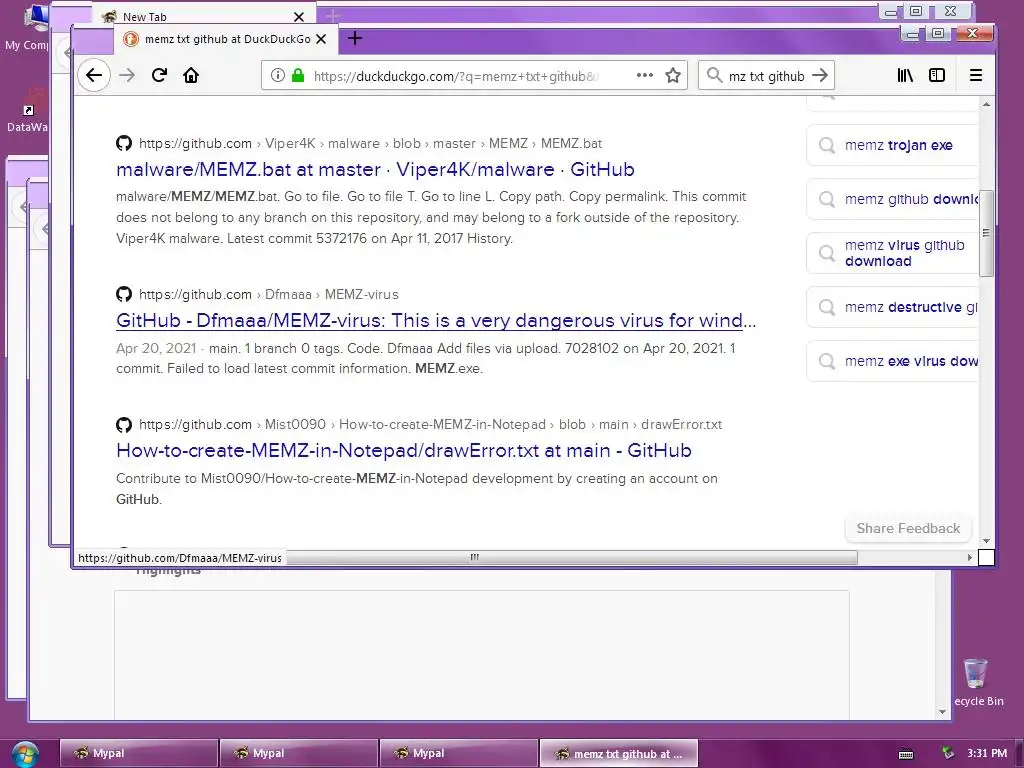Select related search memz destructive
The height and width of the screenshot is (768, 1024).
pyautogui.click(x=892, y=307)
